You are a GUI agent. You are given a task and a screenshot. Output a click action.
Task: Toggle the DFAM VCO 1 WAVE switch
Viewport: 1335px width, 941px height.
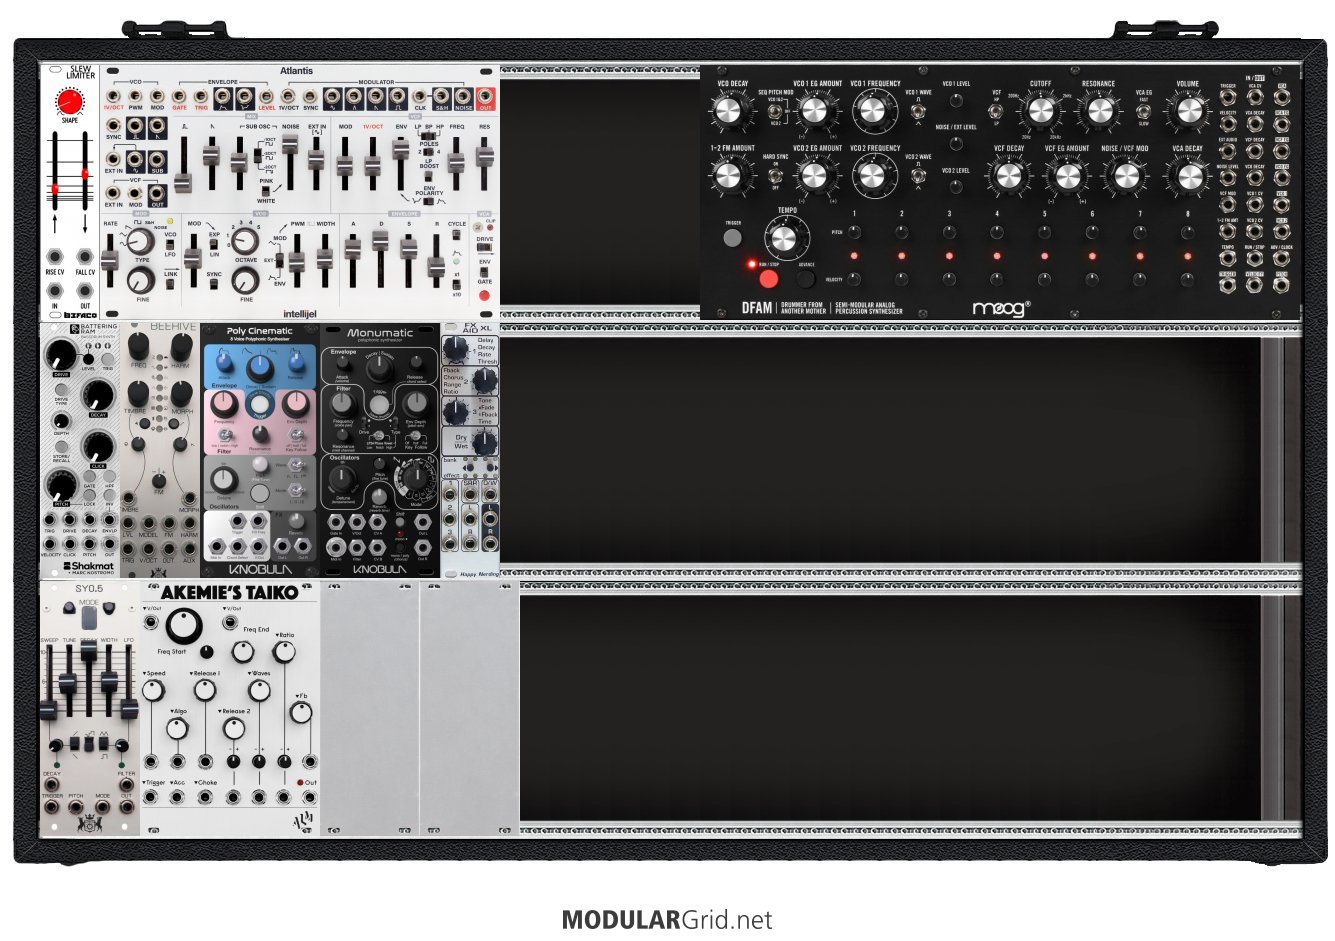pos(918,109)
